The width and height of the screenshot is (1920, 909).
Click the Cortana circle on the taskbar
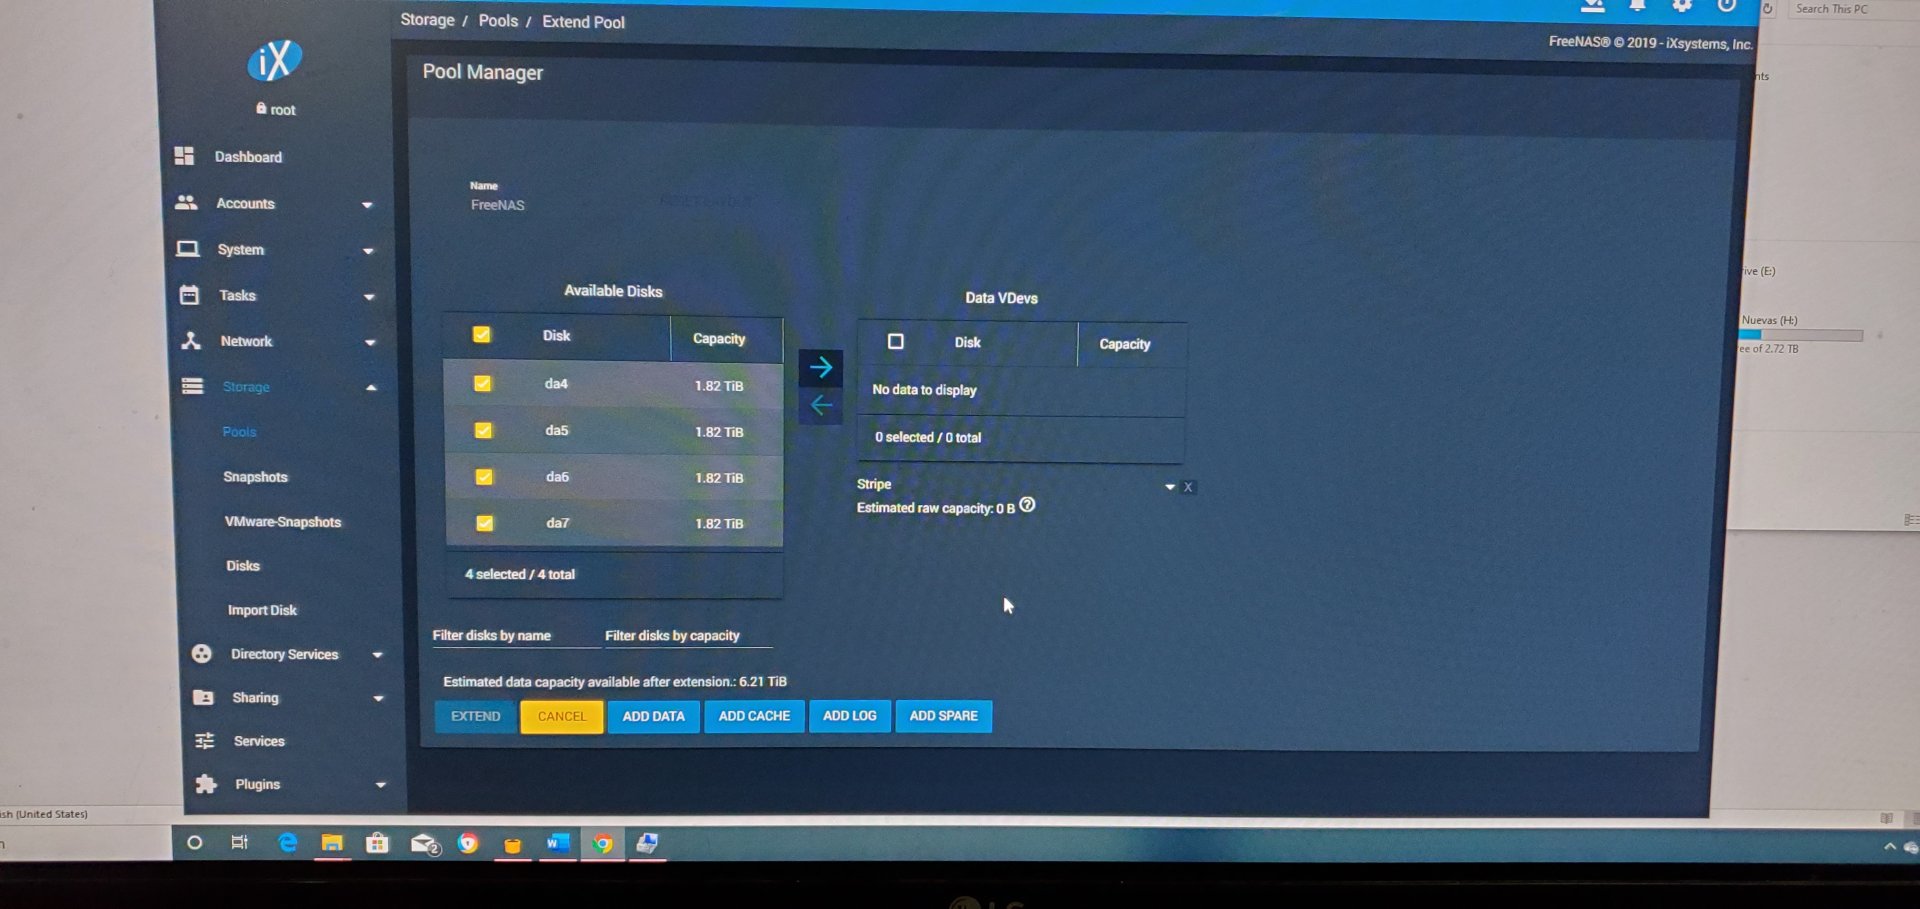click(195, 842)
